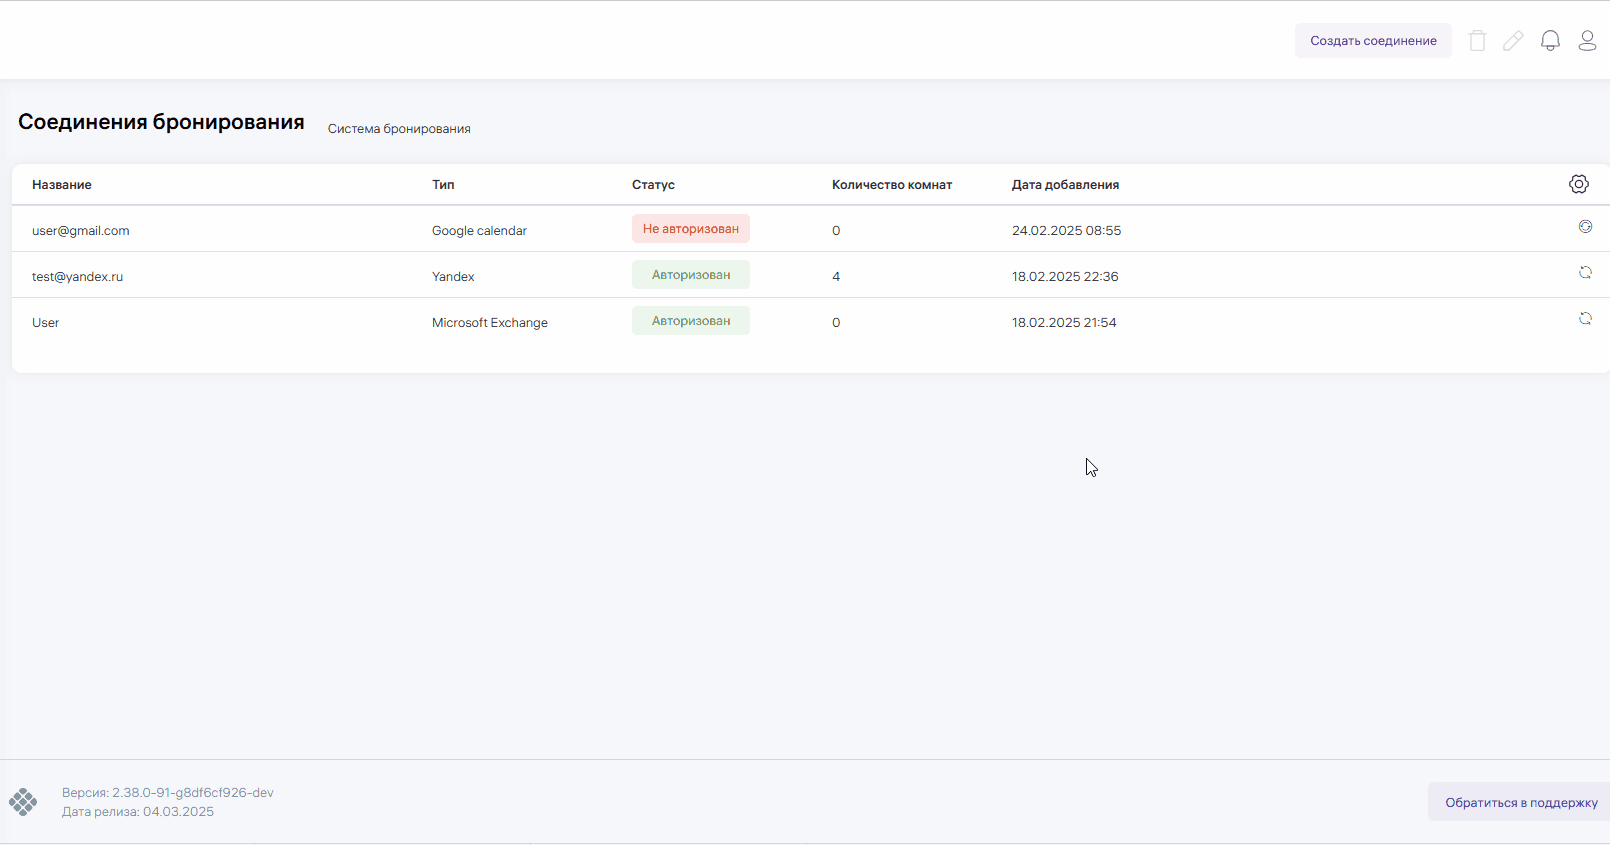Open notifications bell icon

[x=1550, y=41]
